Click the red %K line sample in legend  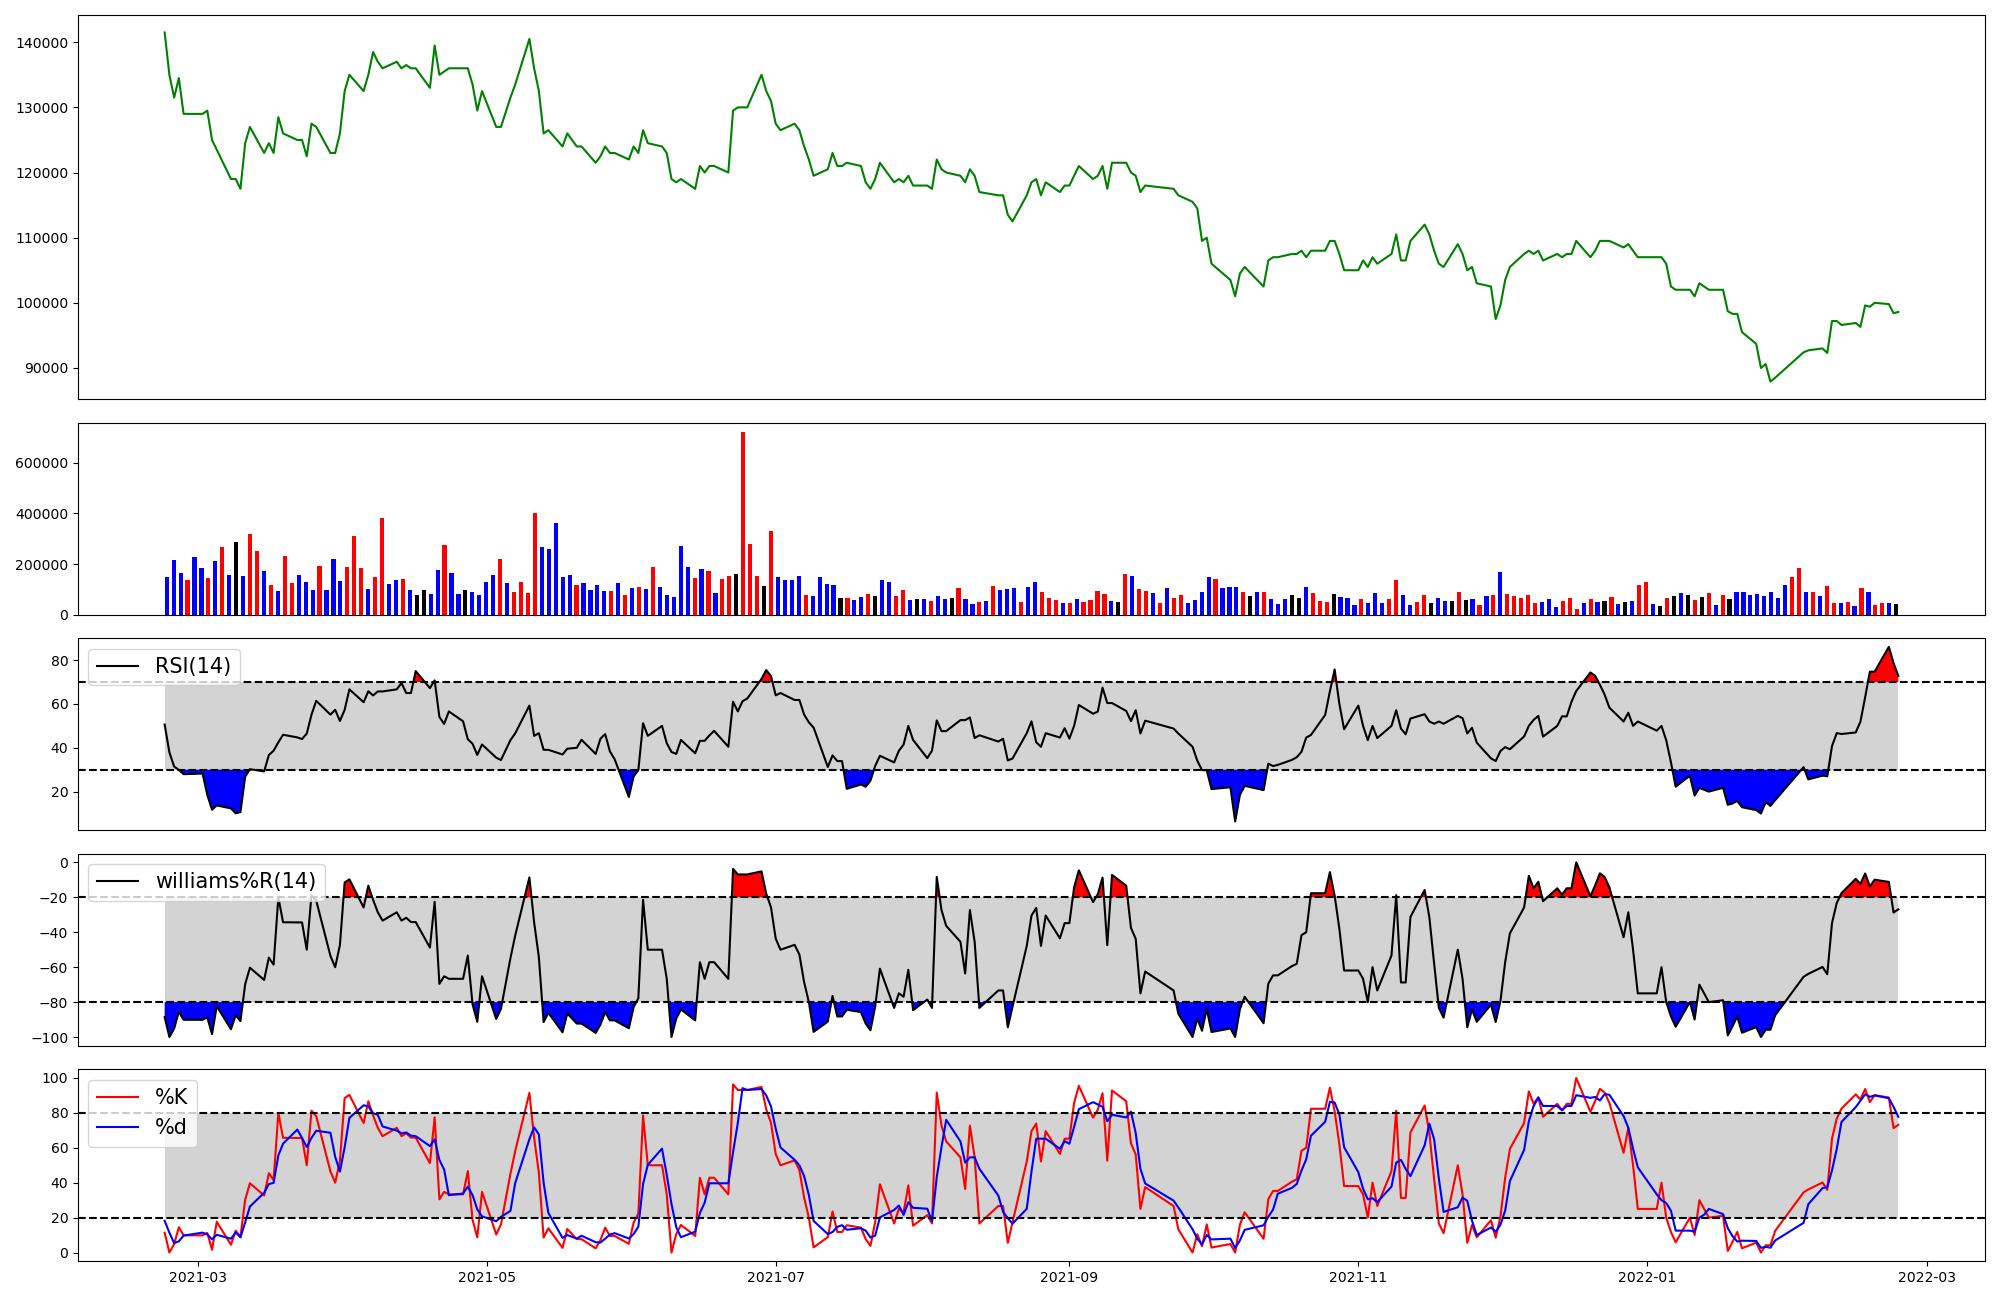(x=117, y=1097)
